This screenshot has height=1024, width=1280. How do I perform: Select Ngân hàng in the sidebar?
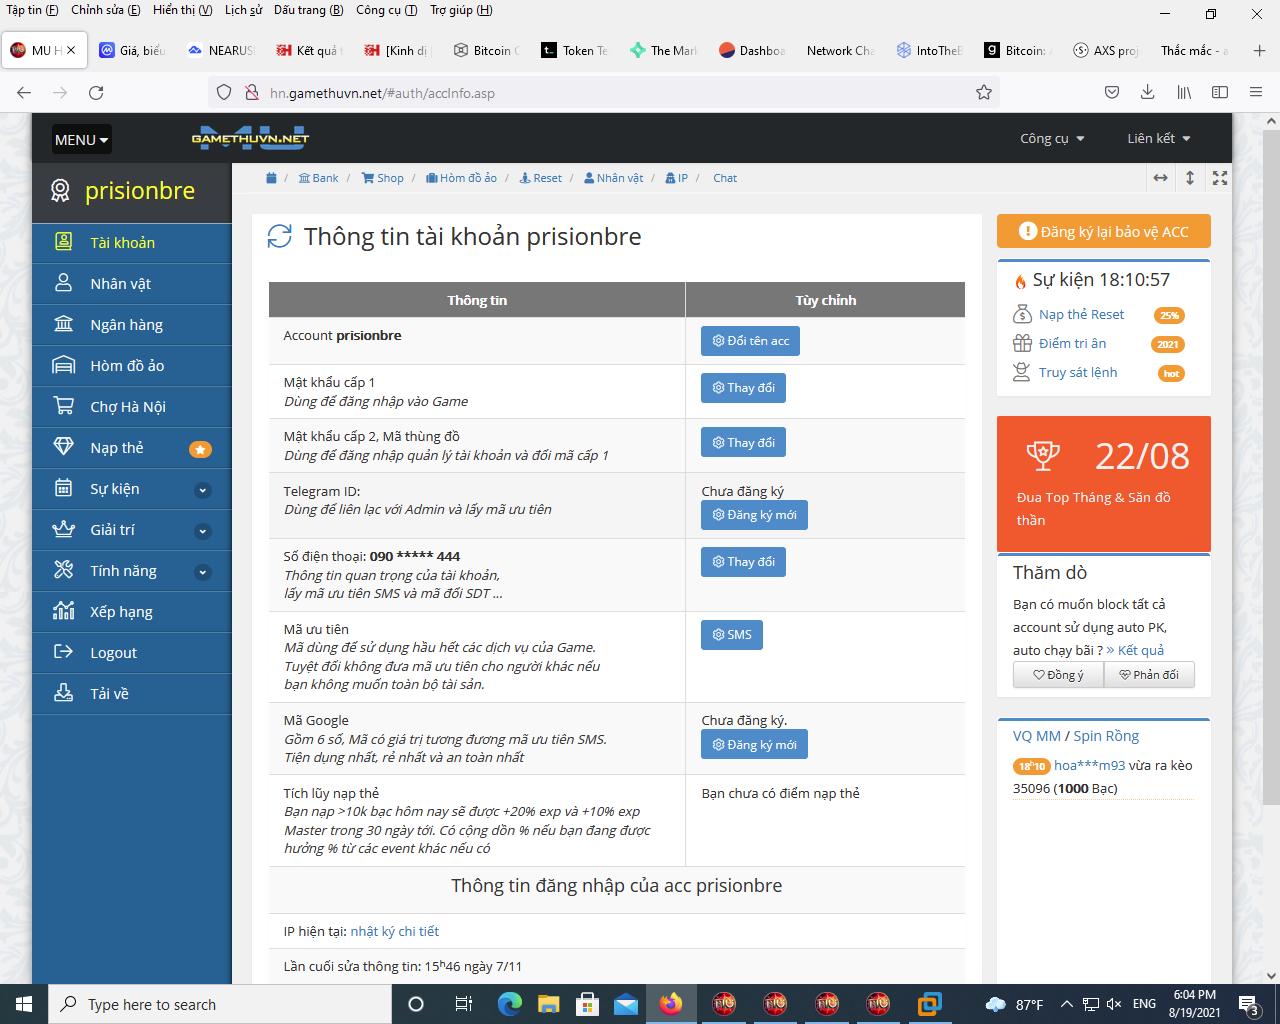pos(126,325)
